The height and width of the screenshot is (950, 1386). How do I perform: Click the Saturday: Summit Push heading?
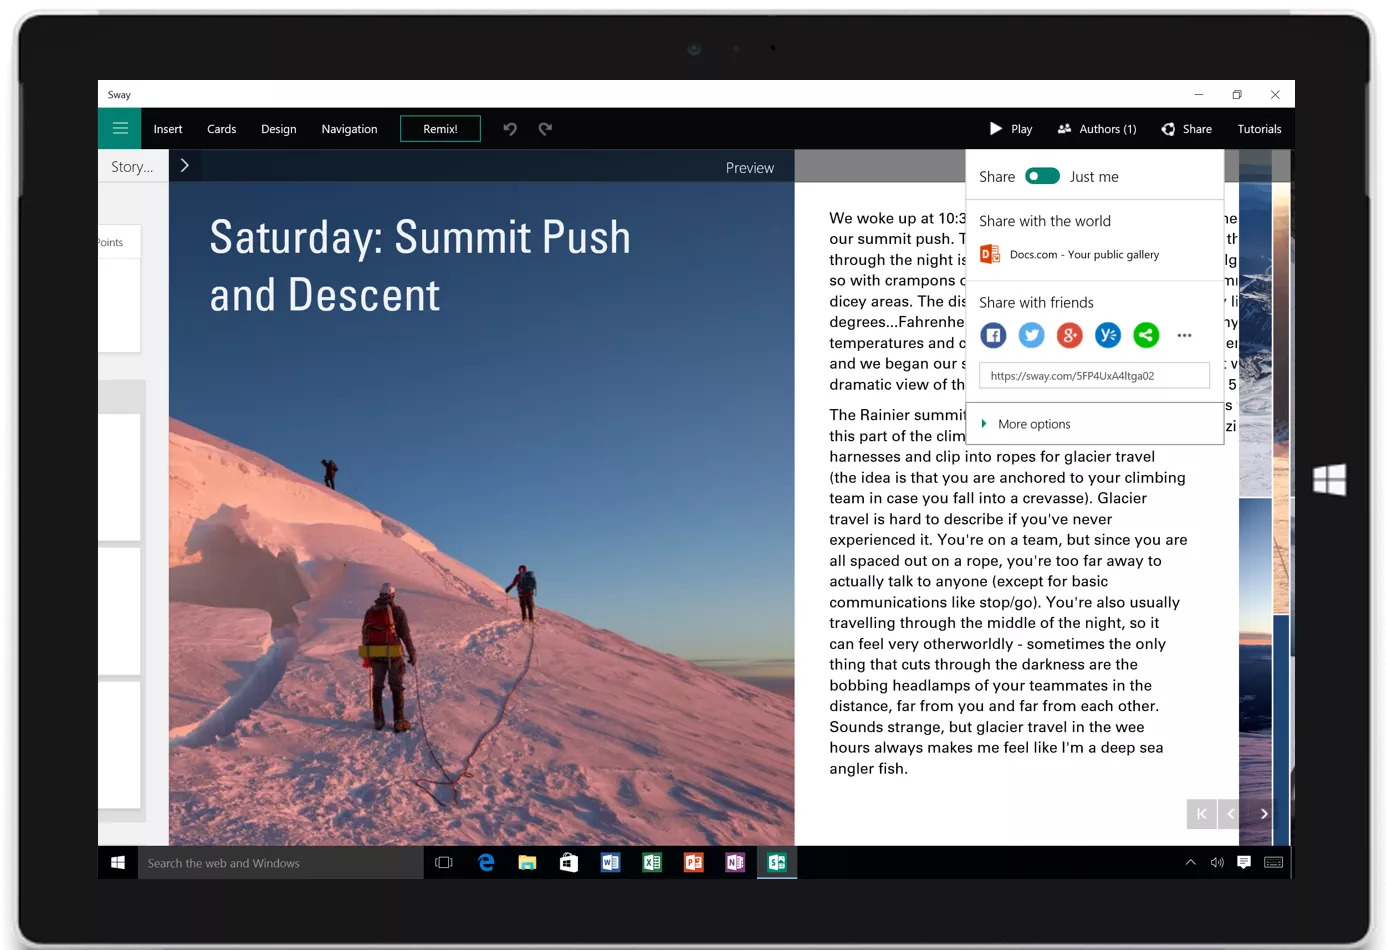click(420, 266)
